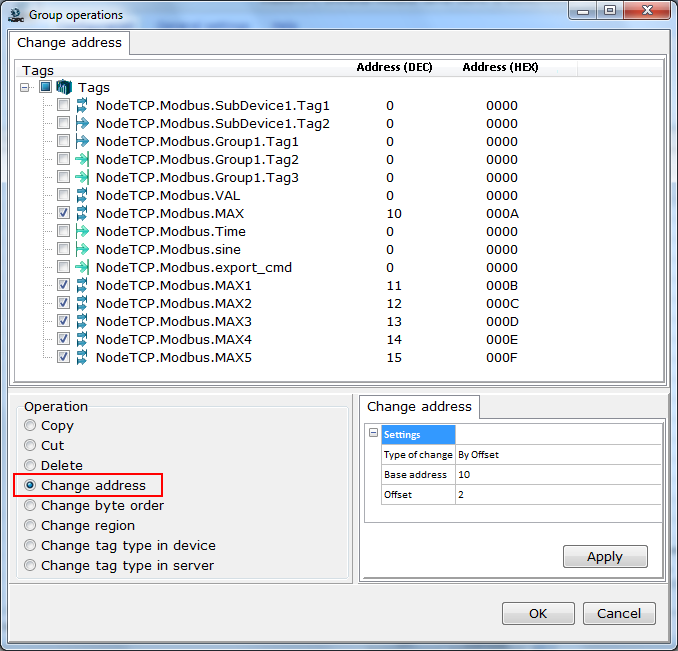Click icon of NodeTCP.Modbus.MAX1 tag
This screenshot has height=651, width=678.
pos(82,285)
